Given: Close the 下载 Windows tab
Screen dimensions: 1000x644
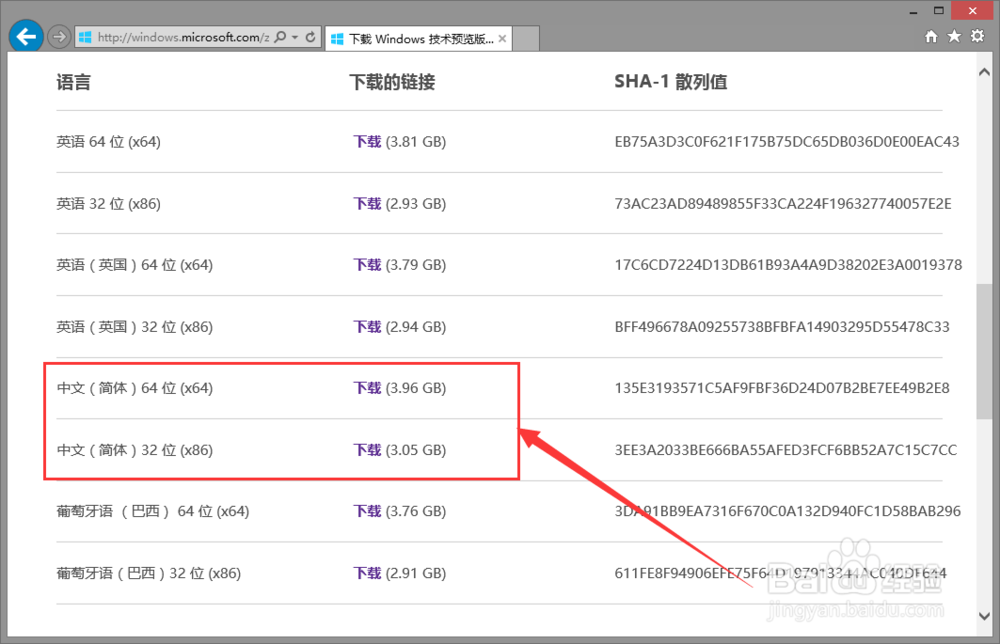Looking at the screenshot, I should 503,39.
